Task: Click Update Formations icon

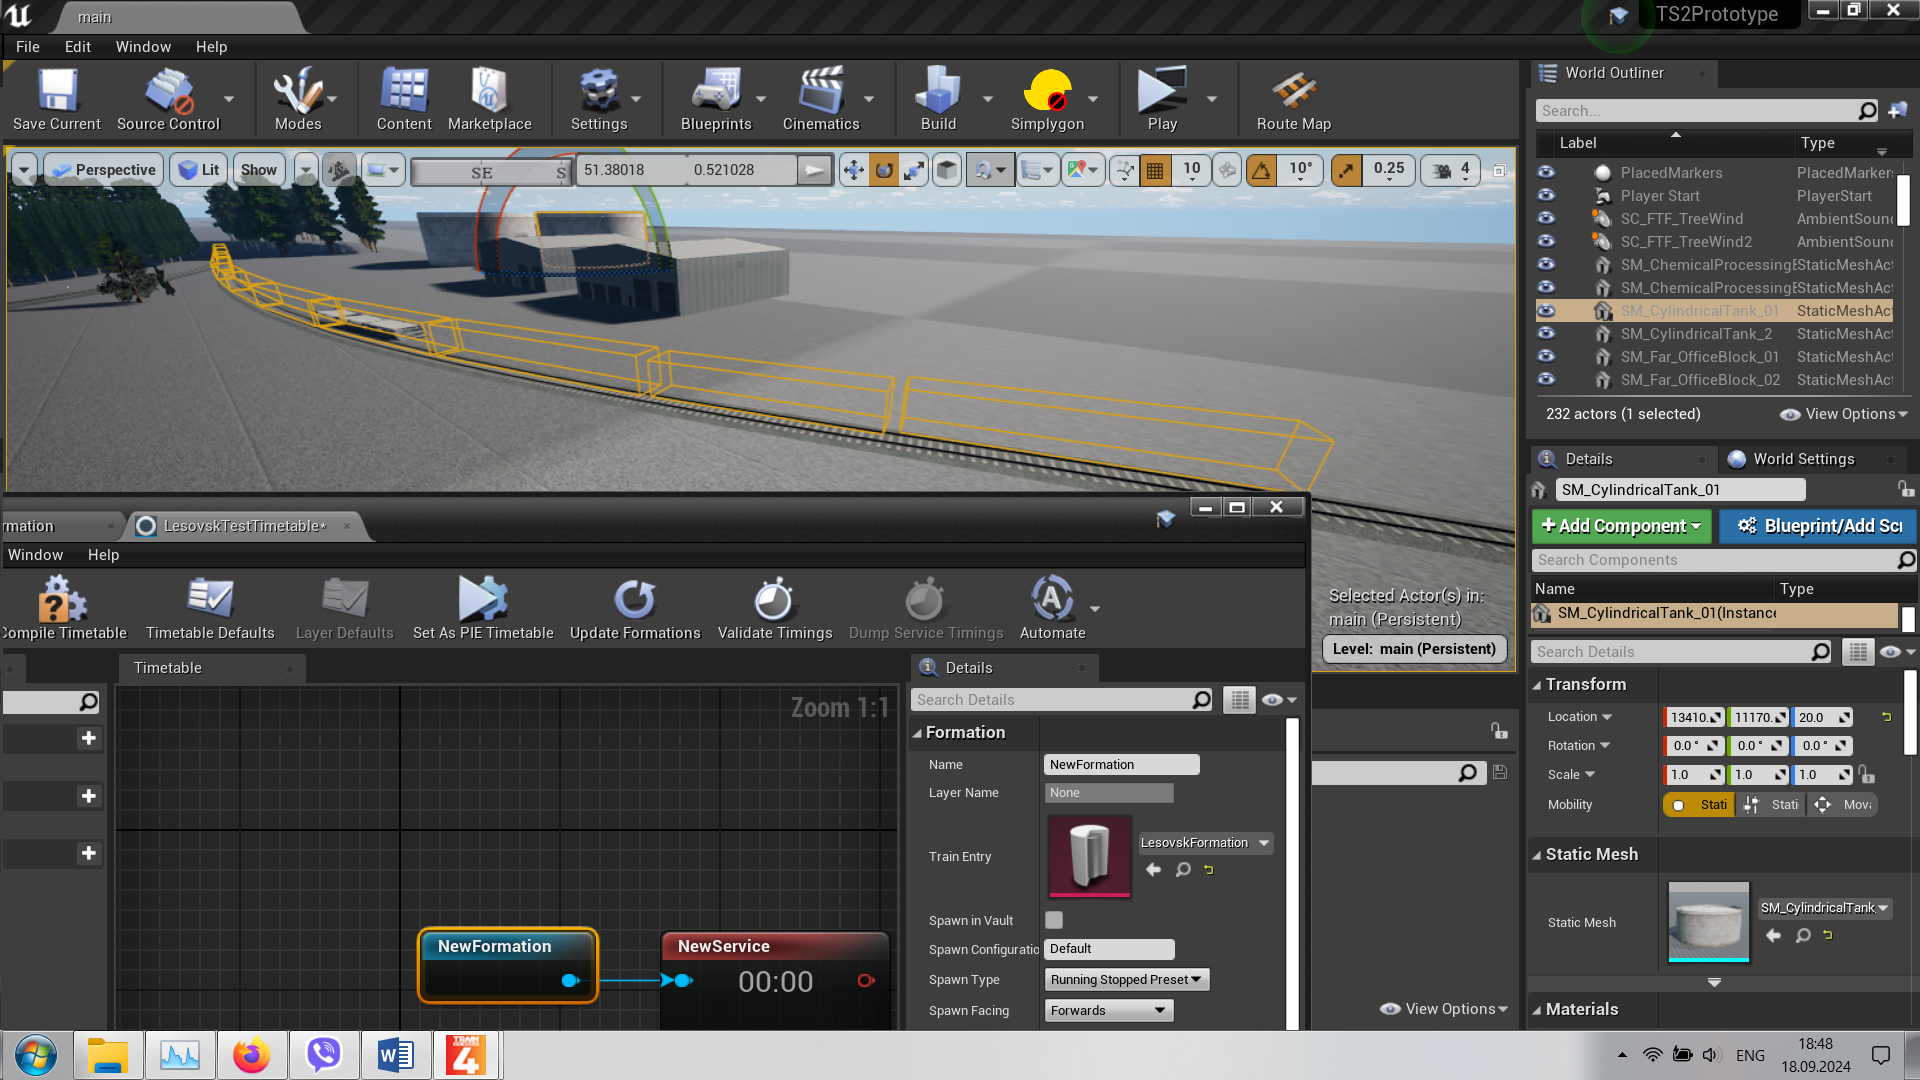Action: [635, 600]
